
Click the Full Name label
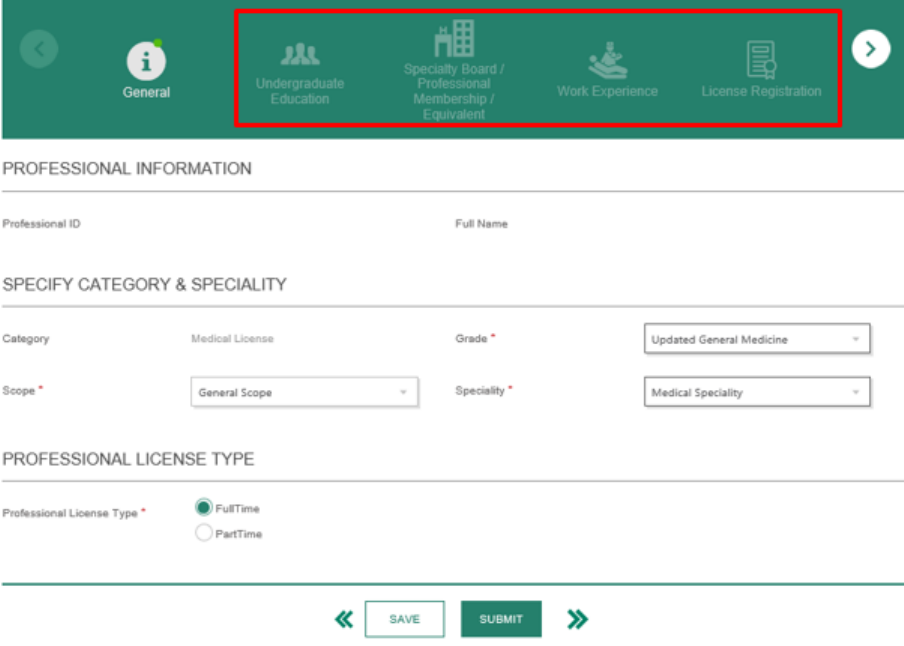[481, 224]
